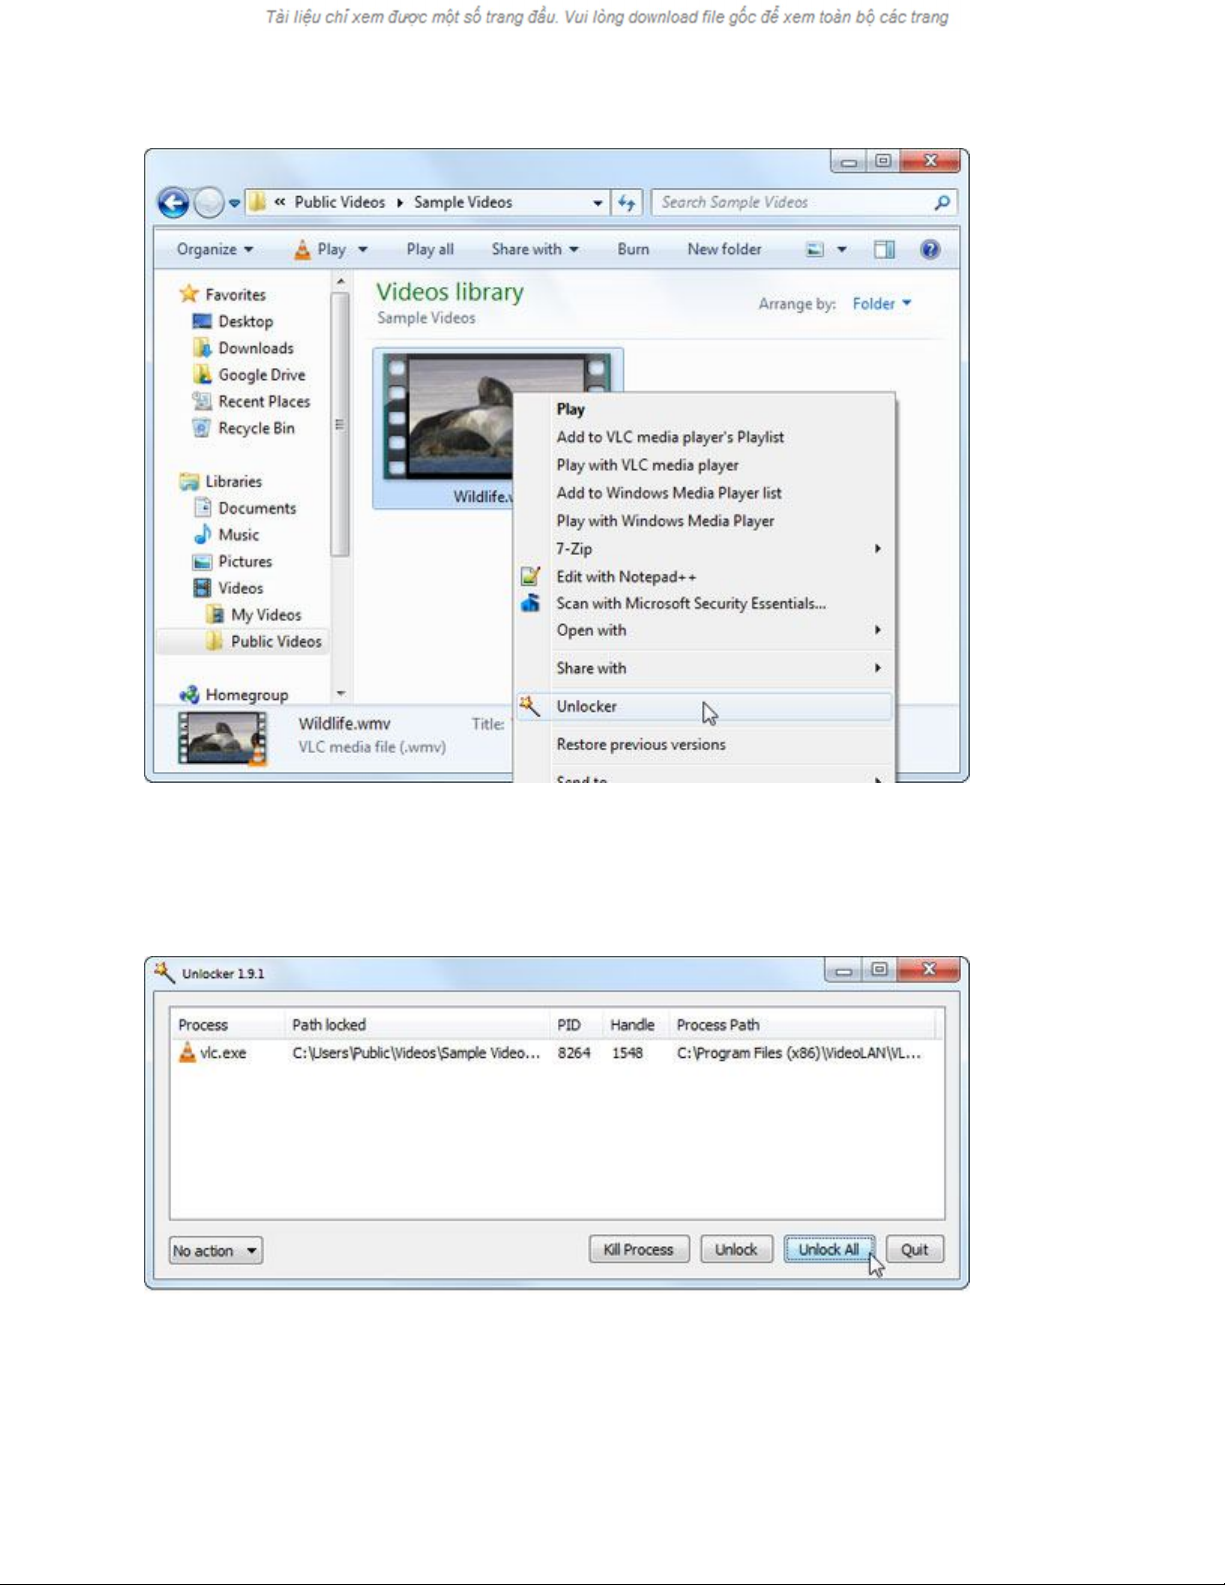
Task: Toggle the preview pane icon
Action: point(884,250)
